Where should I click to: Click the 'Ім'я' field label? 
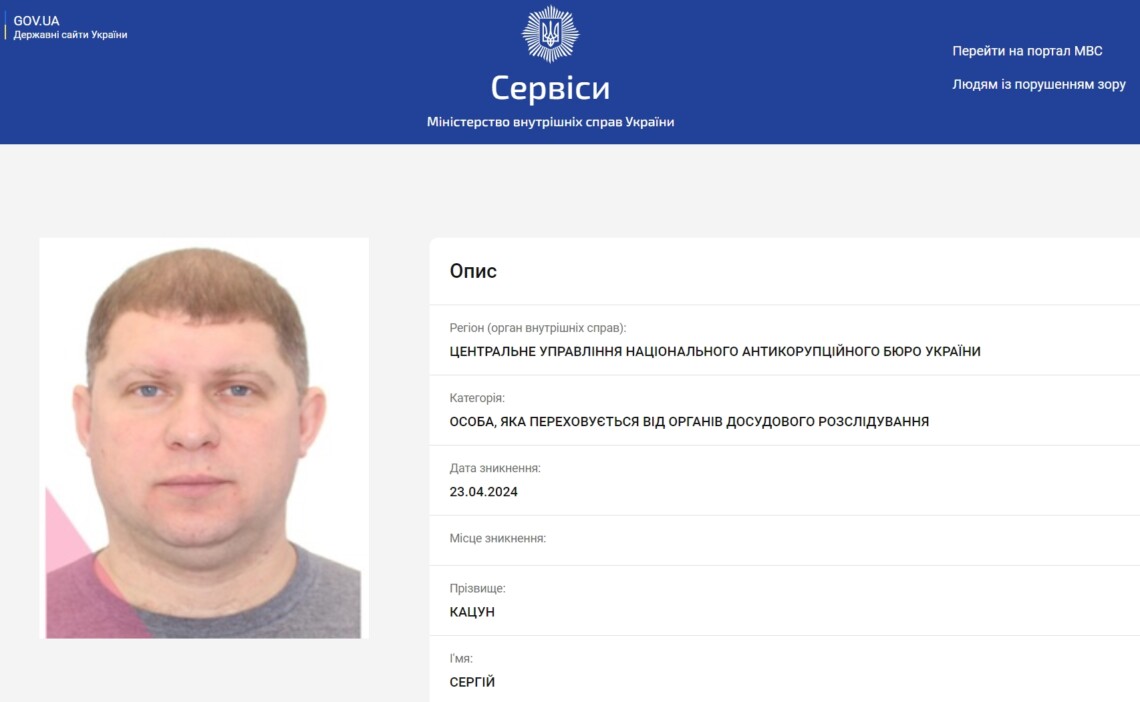coord(461,658)
